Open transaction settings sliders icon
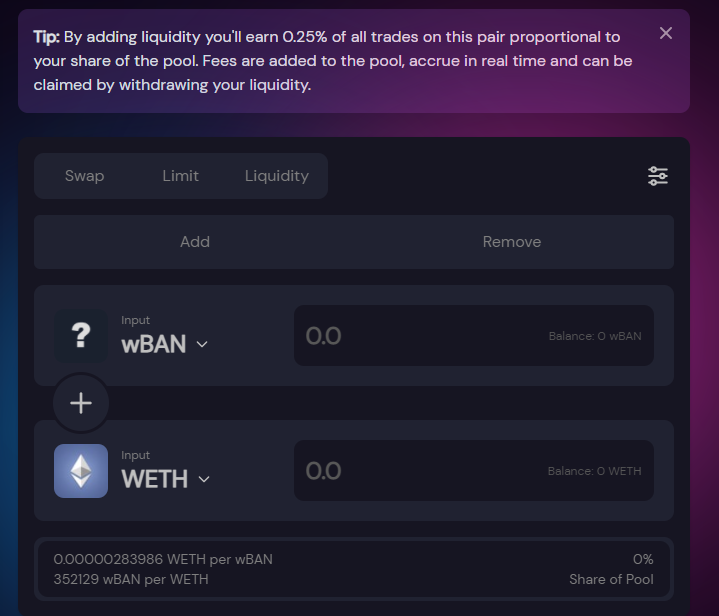The image size is (719, 616). coord(658,176)
